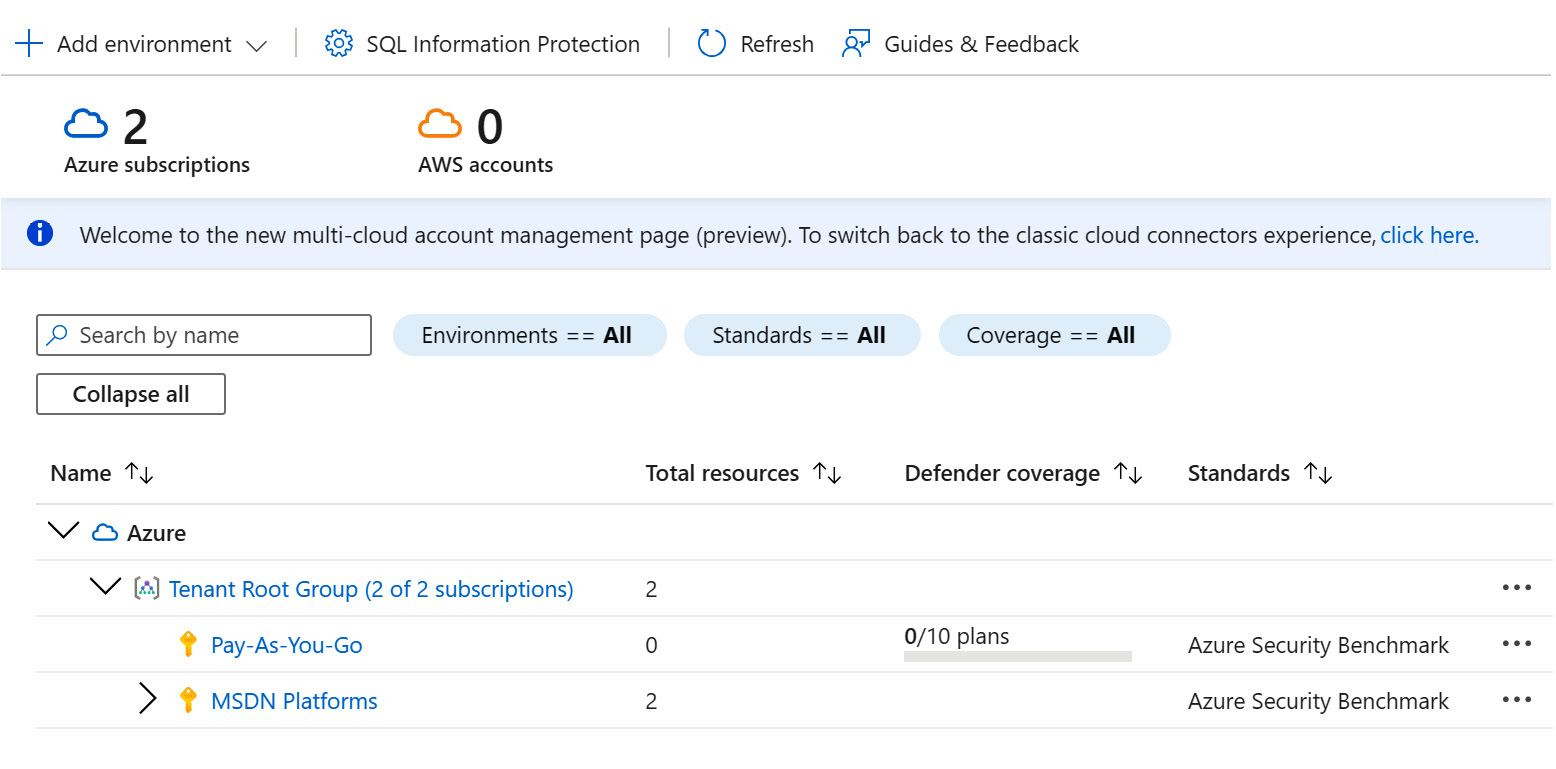
Task: Click the 0/10 plans coverage bar
Action: [x=1018, y=657]
